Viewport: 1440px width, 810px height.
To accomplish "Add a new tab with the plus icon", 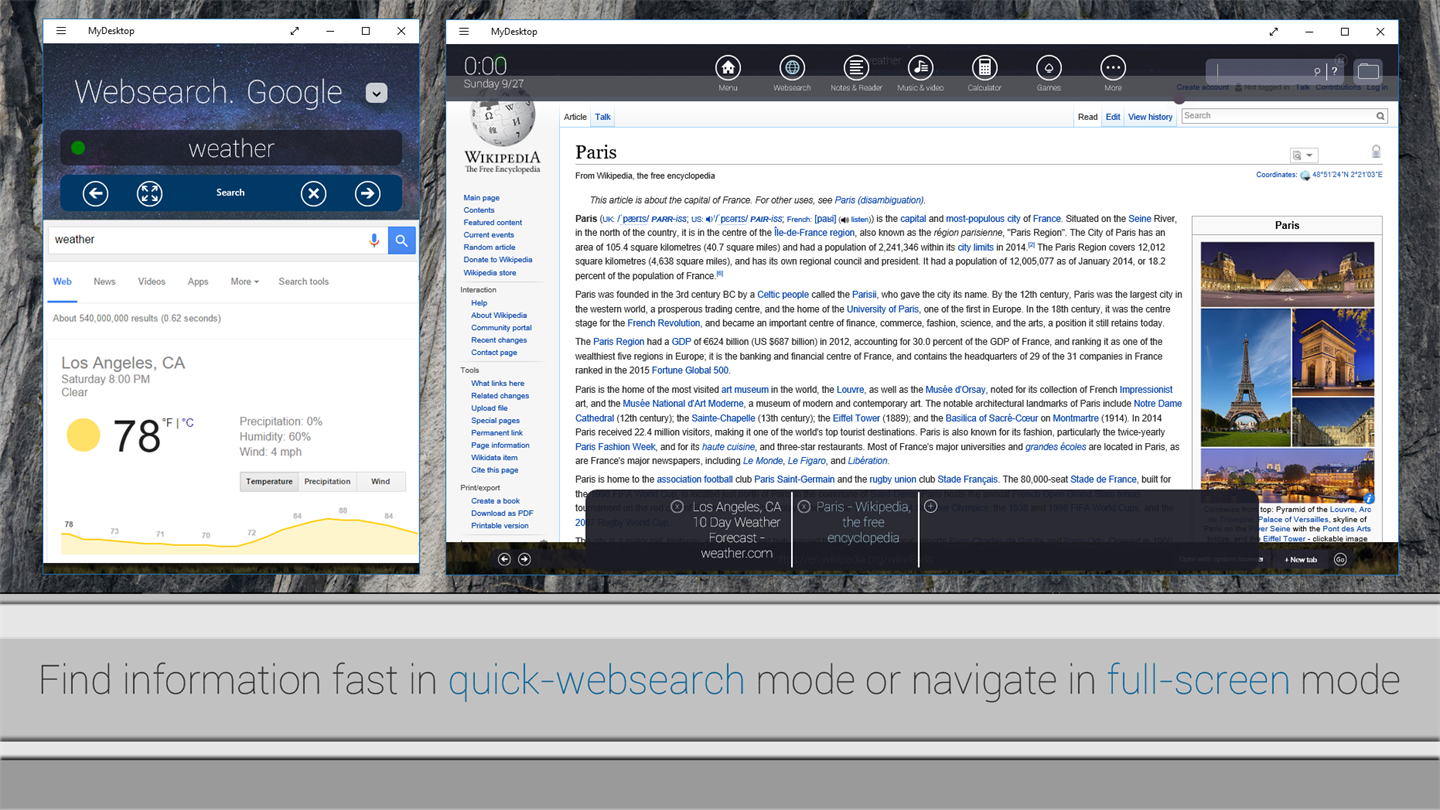I will tap(930, 507).
